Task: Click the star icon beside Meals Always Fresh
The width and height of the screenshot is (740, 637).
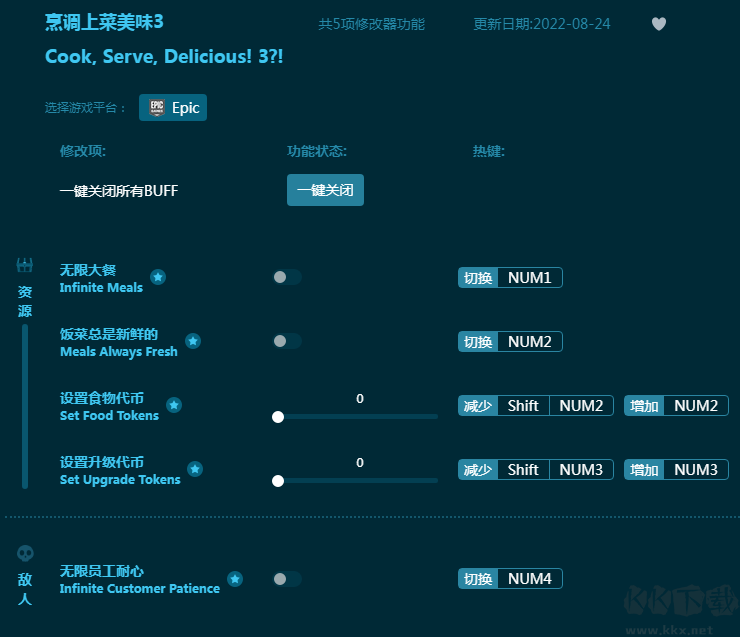Action: pos(193,341)
